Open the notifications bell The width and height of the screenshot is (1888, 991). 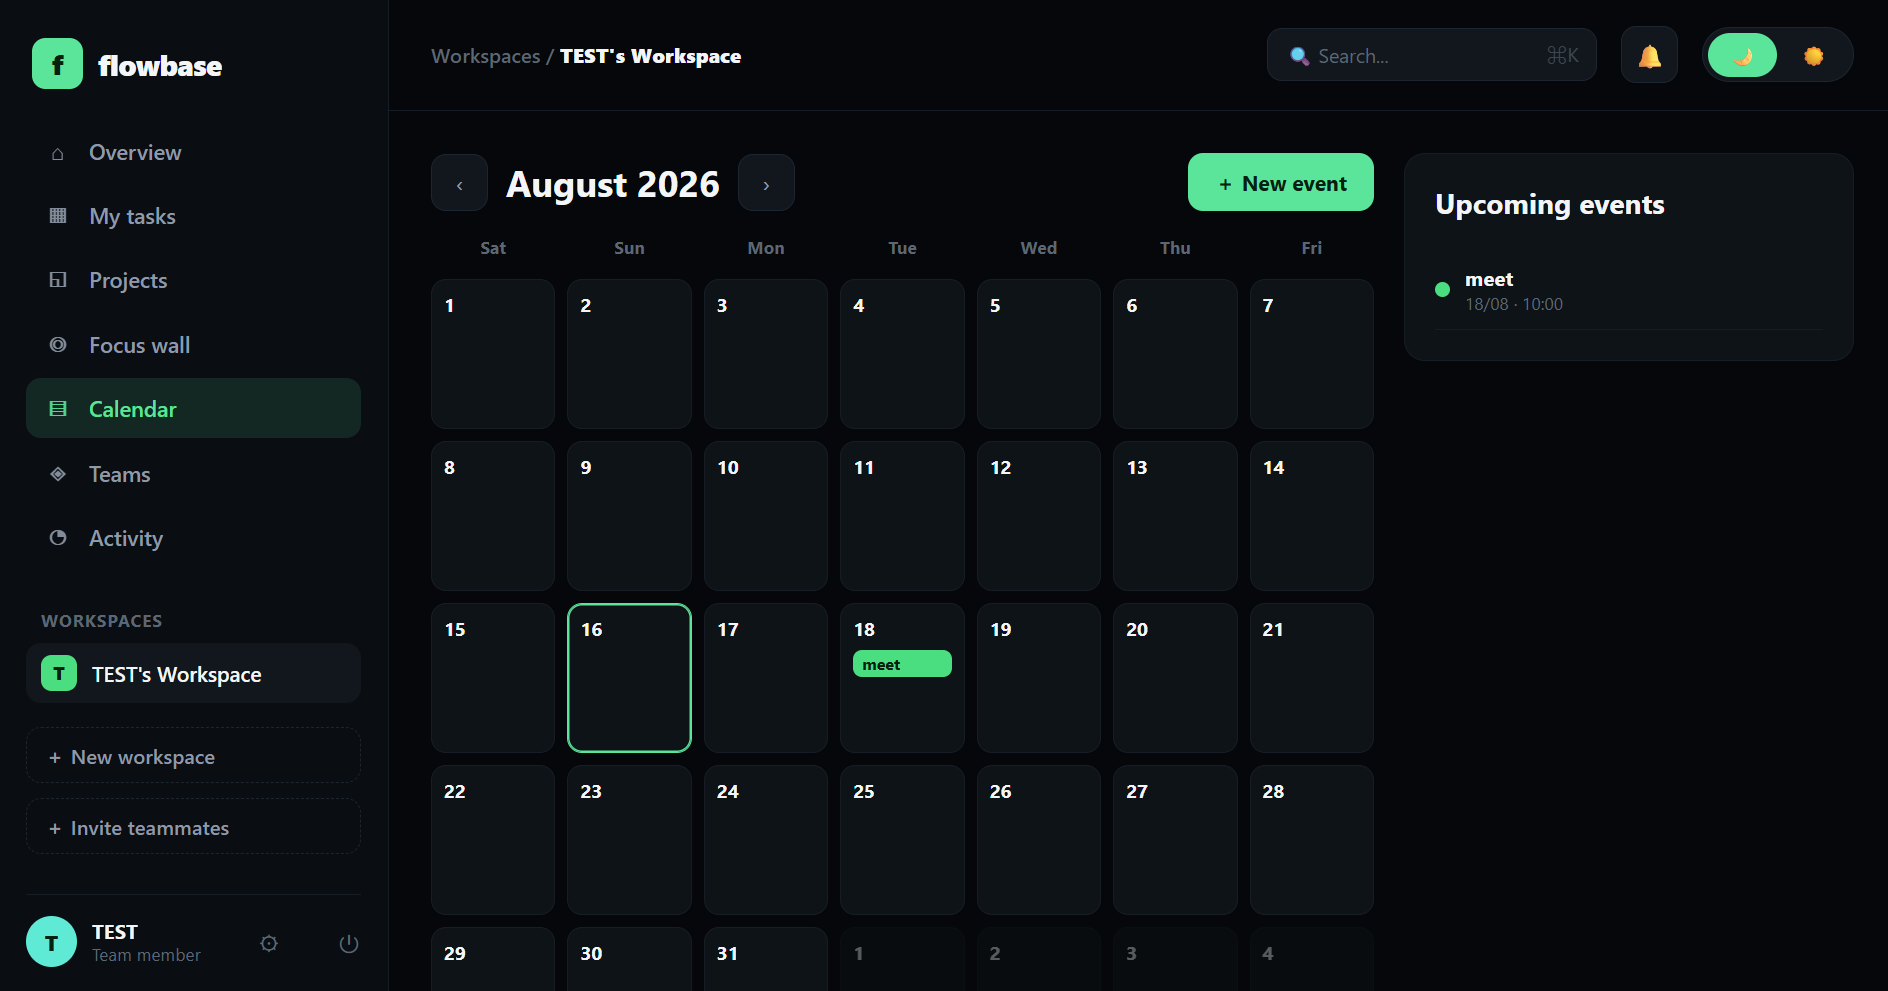pos(1649,56)
